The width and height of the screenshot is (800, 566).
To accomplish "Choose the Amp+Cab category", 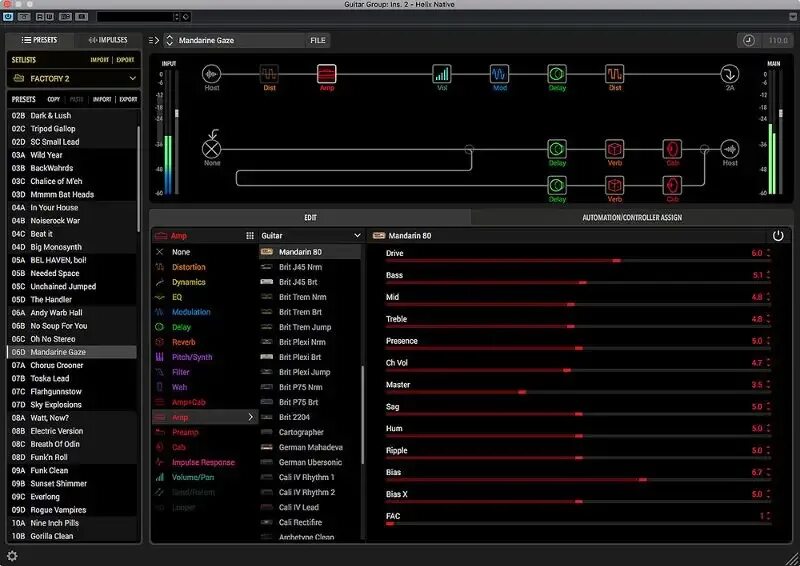I will click(188, 402).
